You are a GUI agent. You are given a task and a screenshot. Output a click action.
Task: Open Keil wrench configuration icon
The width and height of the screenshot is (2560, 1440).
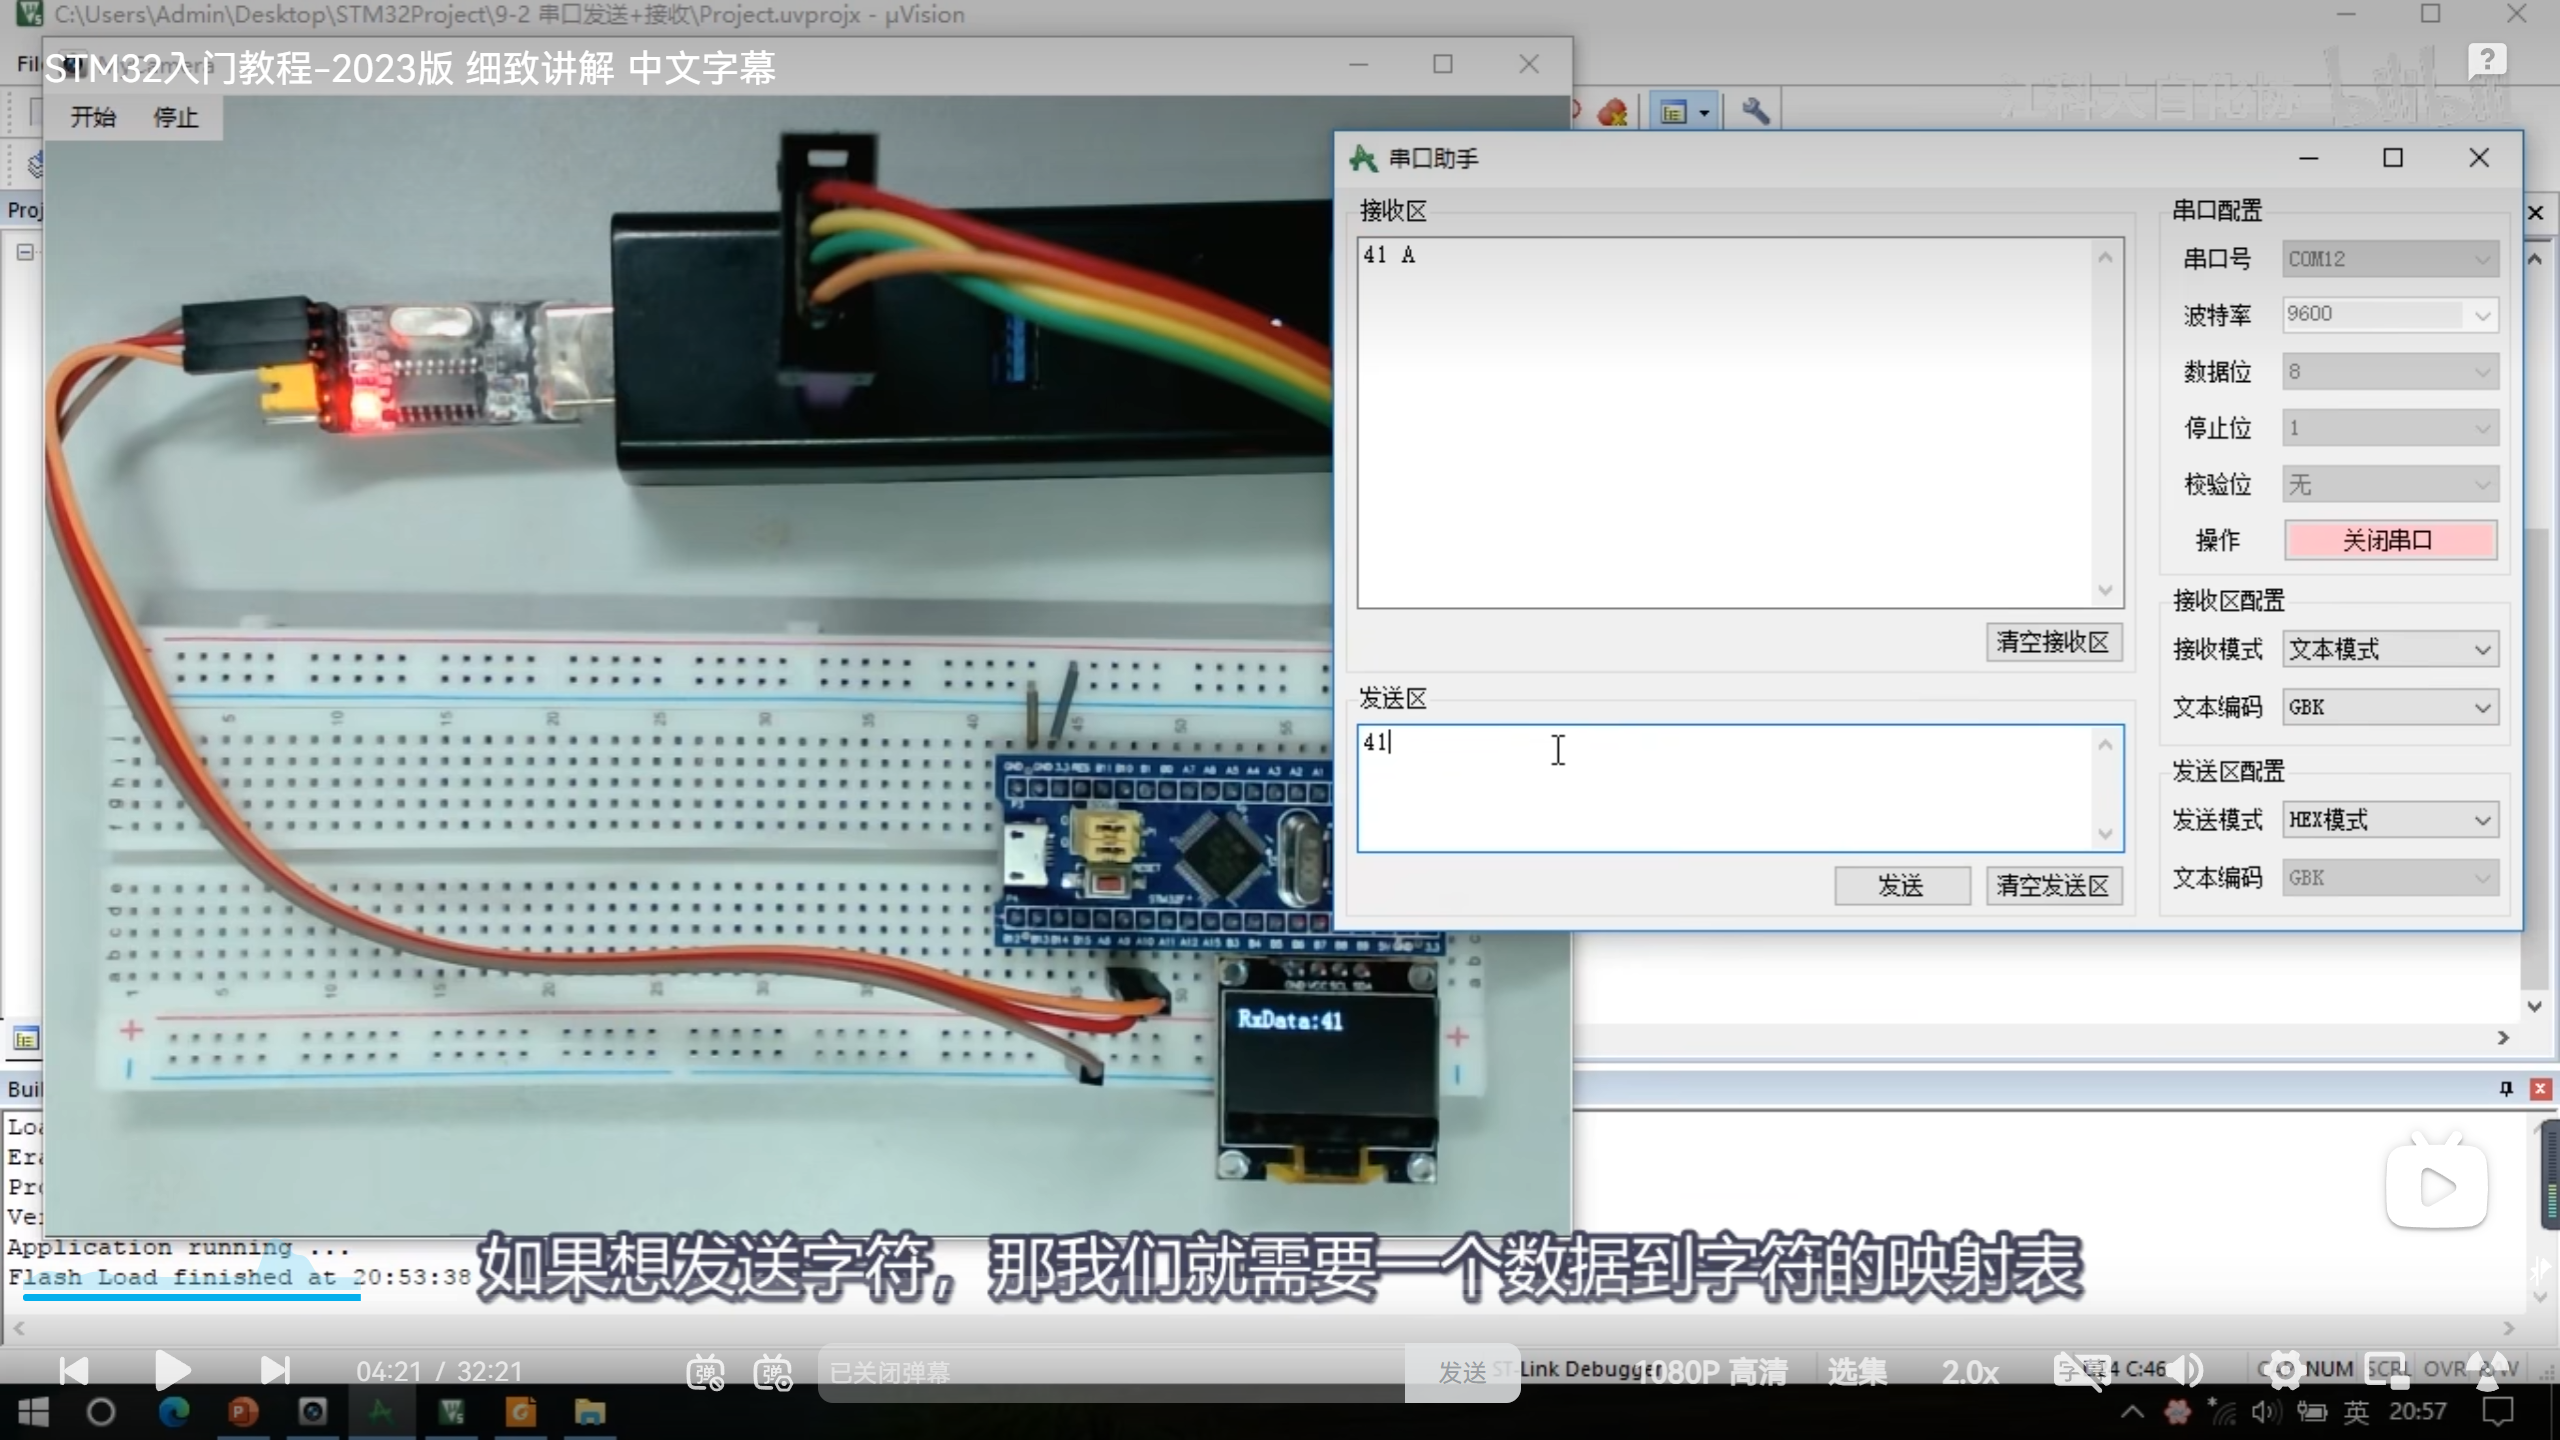[1755, 111]
